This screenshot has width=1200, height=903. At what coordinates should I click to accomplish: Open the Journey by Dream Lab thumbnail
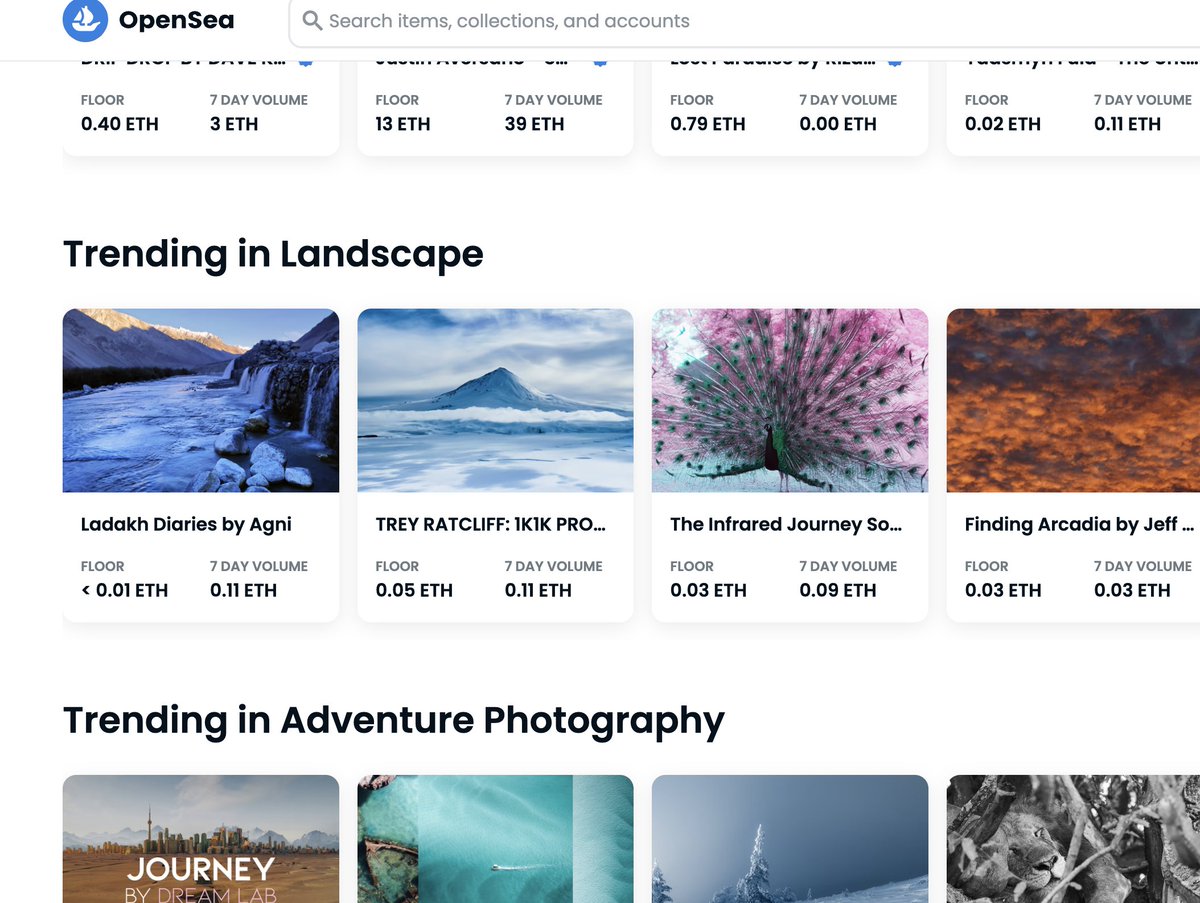(x=201, y=839)
